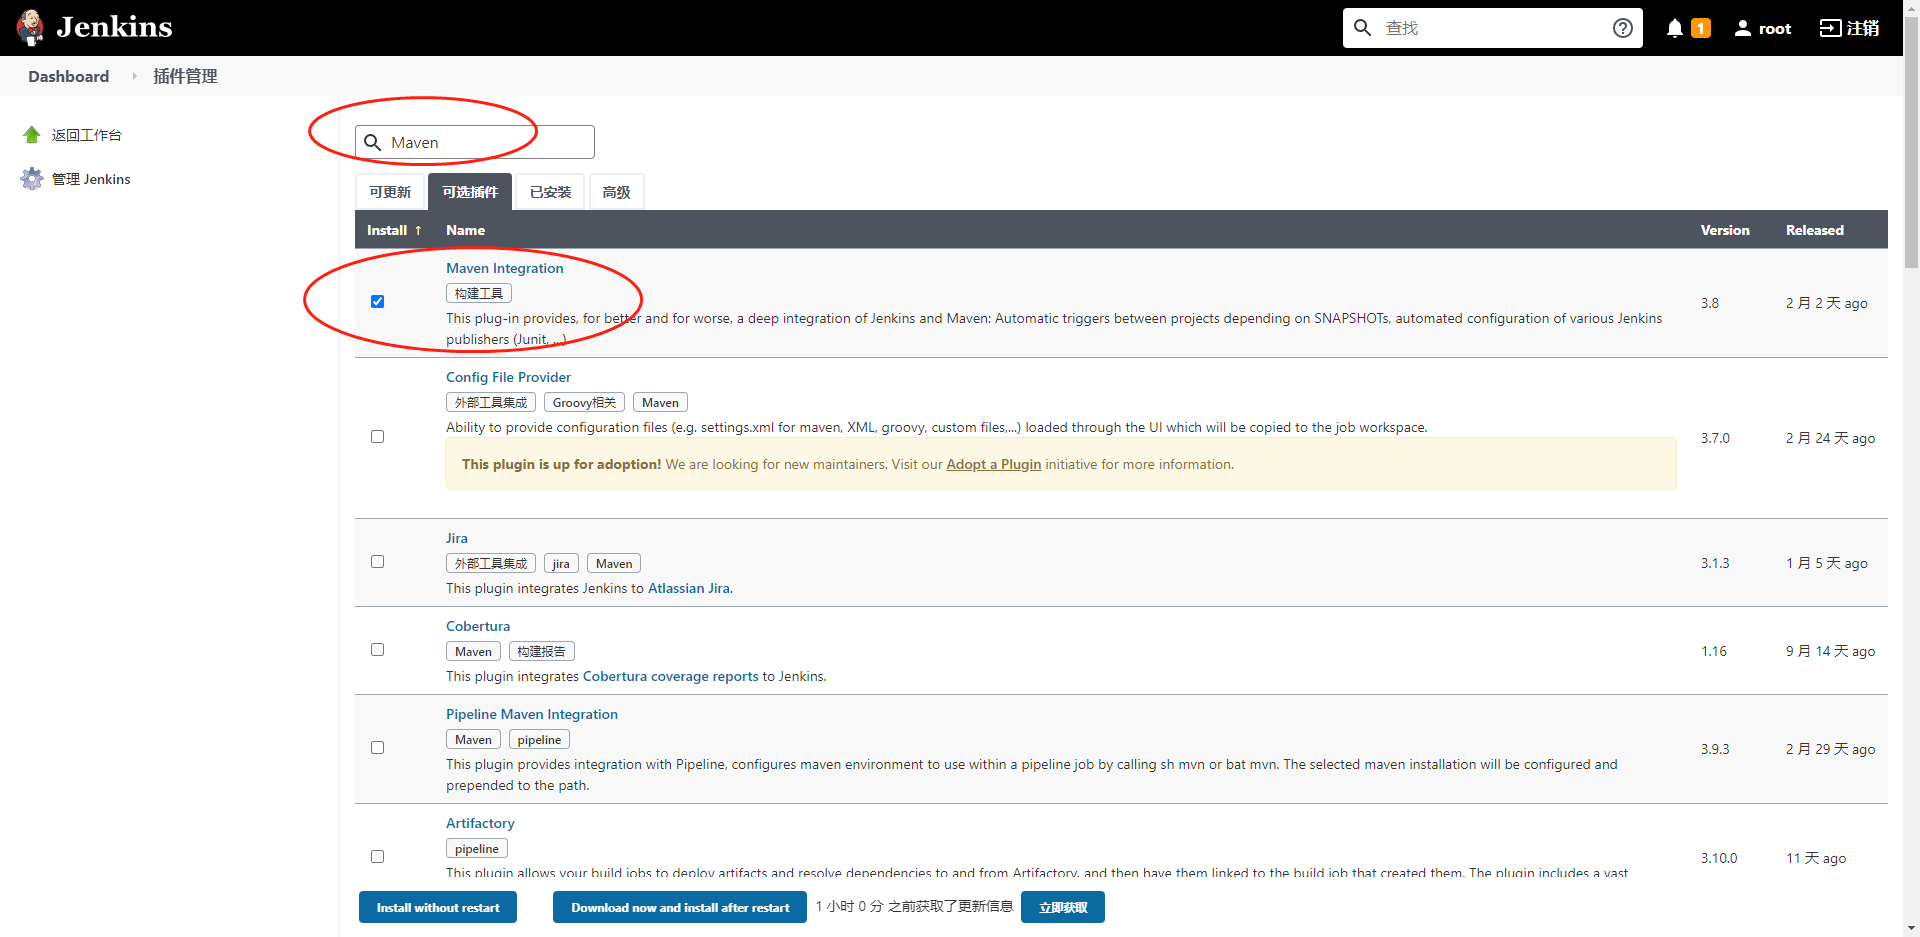This screenshot has height=937, width=1920.
Task: Click the orange notification count badge
Action: [x=1700, y=28]
